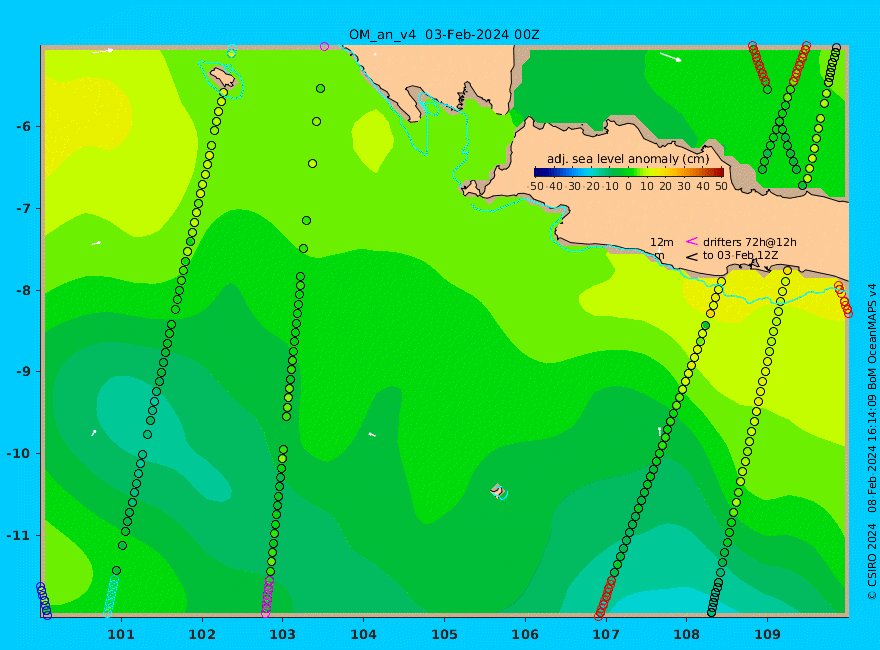Click the sea level anomaly color bar
880x650 pixels.
(x=629, y=172)
